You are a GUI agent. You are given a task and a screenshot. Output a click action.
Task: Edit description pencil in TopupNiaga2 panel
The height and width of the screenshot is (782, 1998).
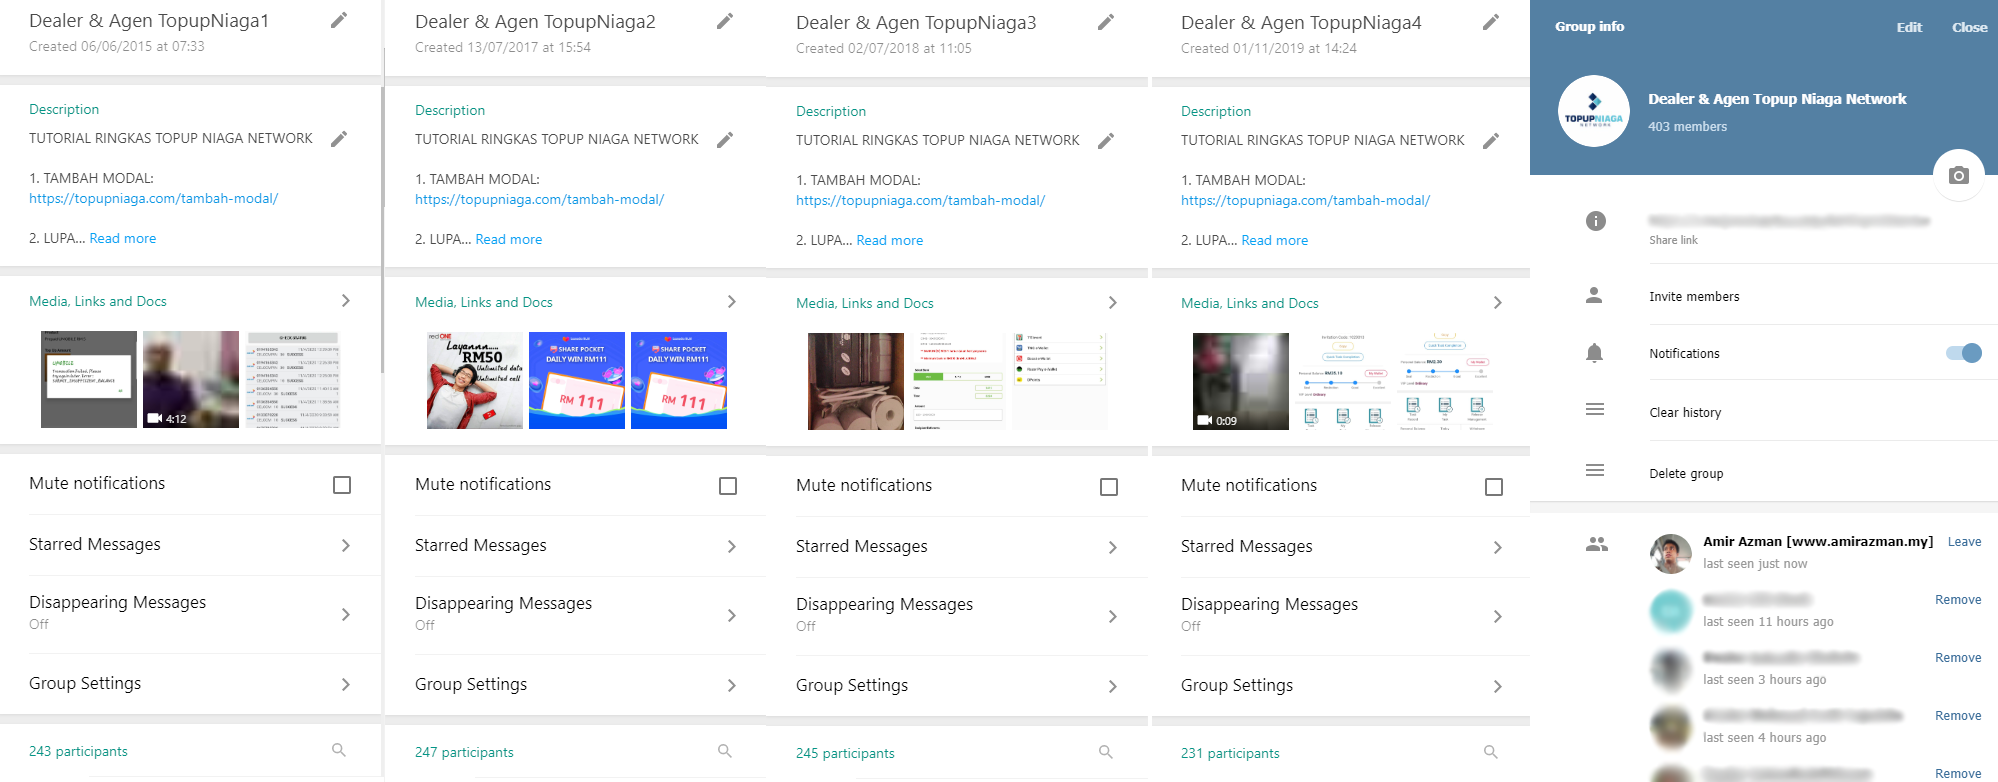point(725,140)
